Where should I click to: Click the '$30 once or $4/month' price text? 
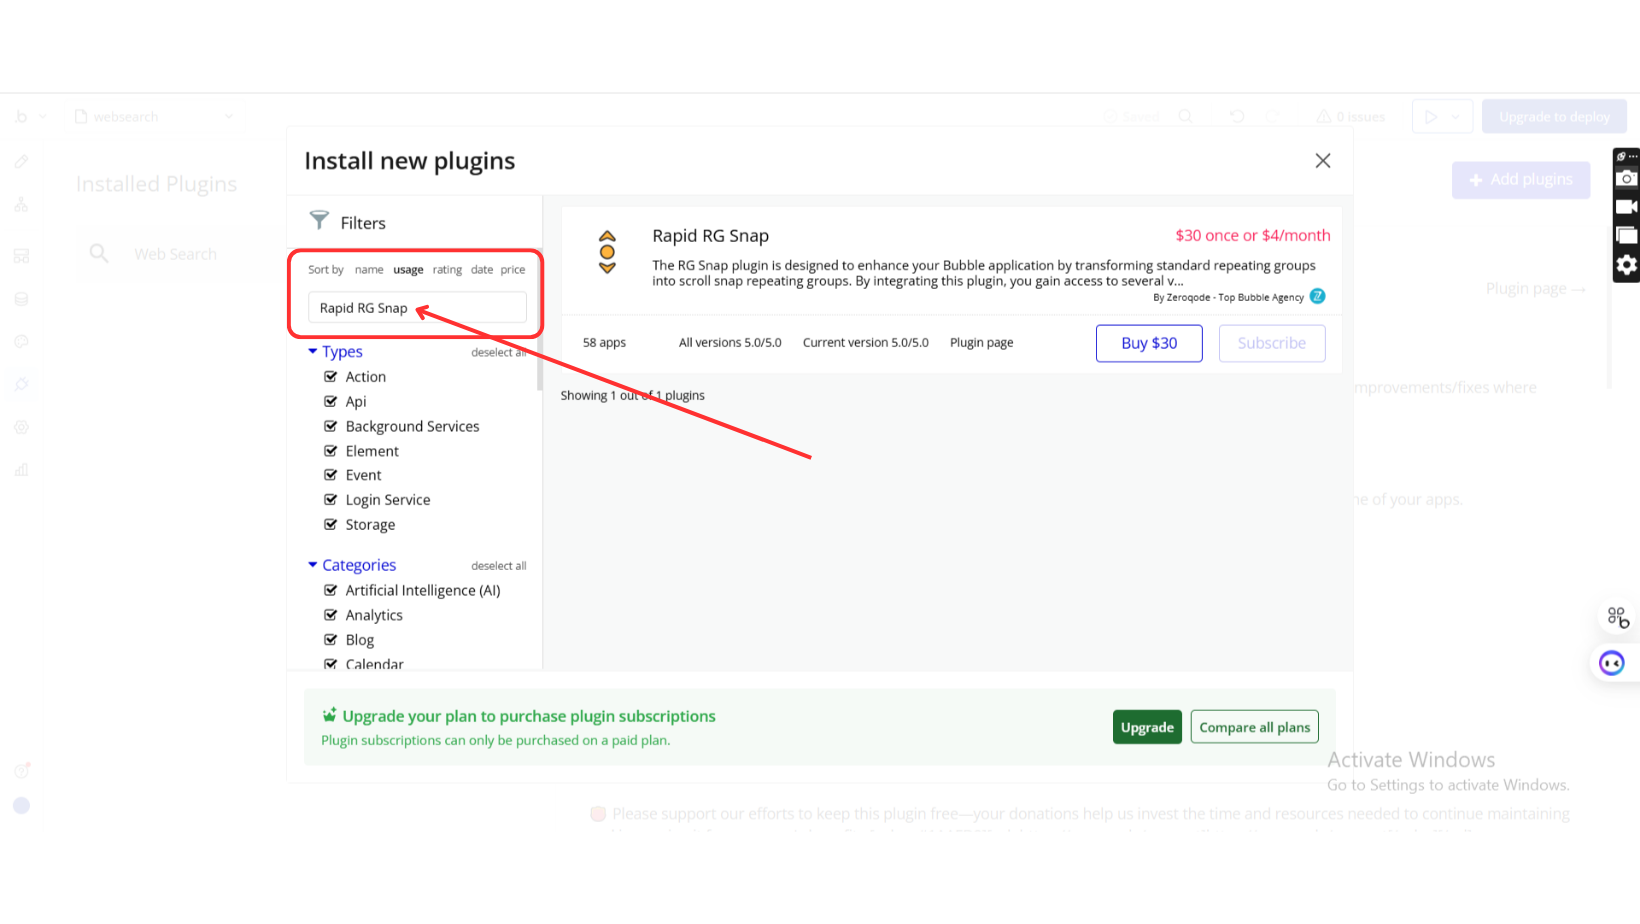tap(1252, 235)
